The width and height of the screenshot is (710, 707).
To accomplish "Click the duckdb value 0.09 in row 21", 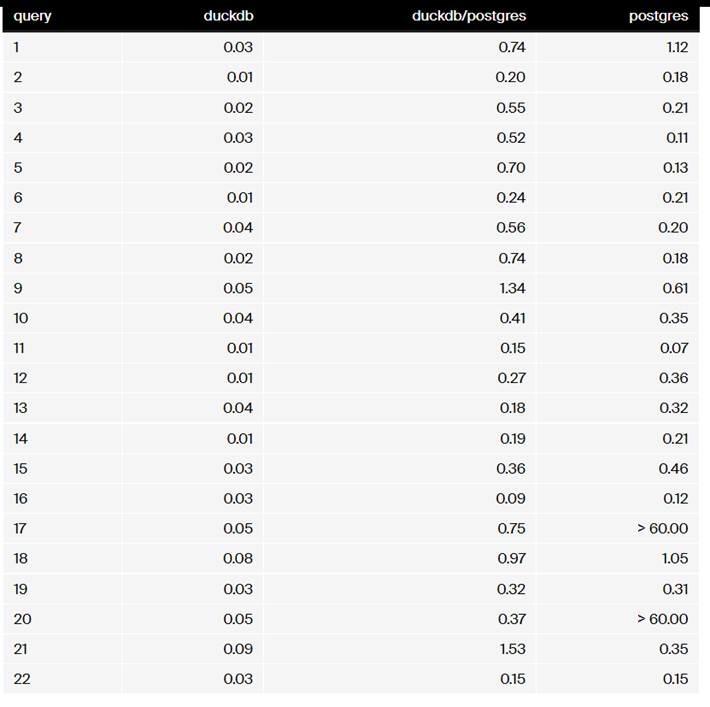I will point(238,649).
